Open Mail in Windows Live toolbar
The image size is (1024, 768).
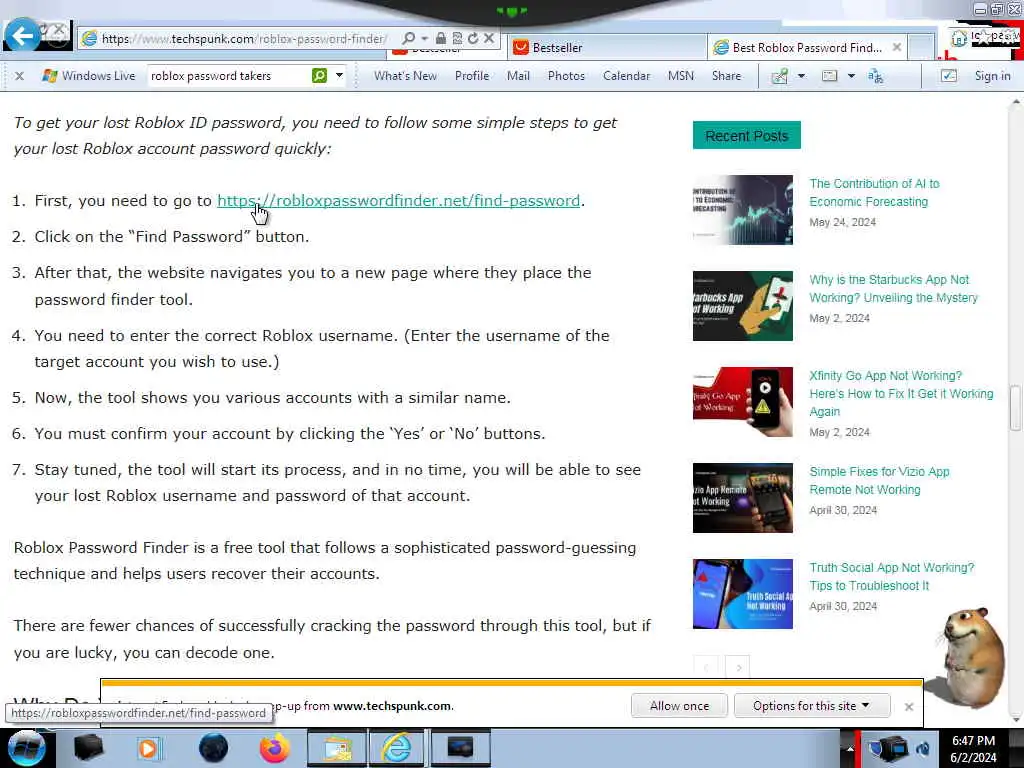tap(518, 76)
